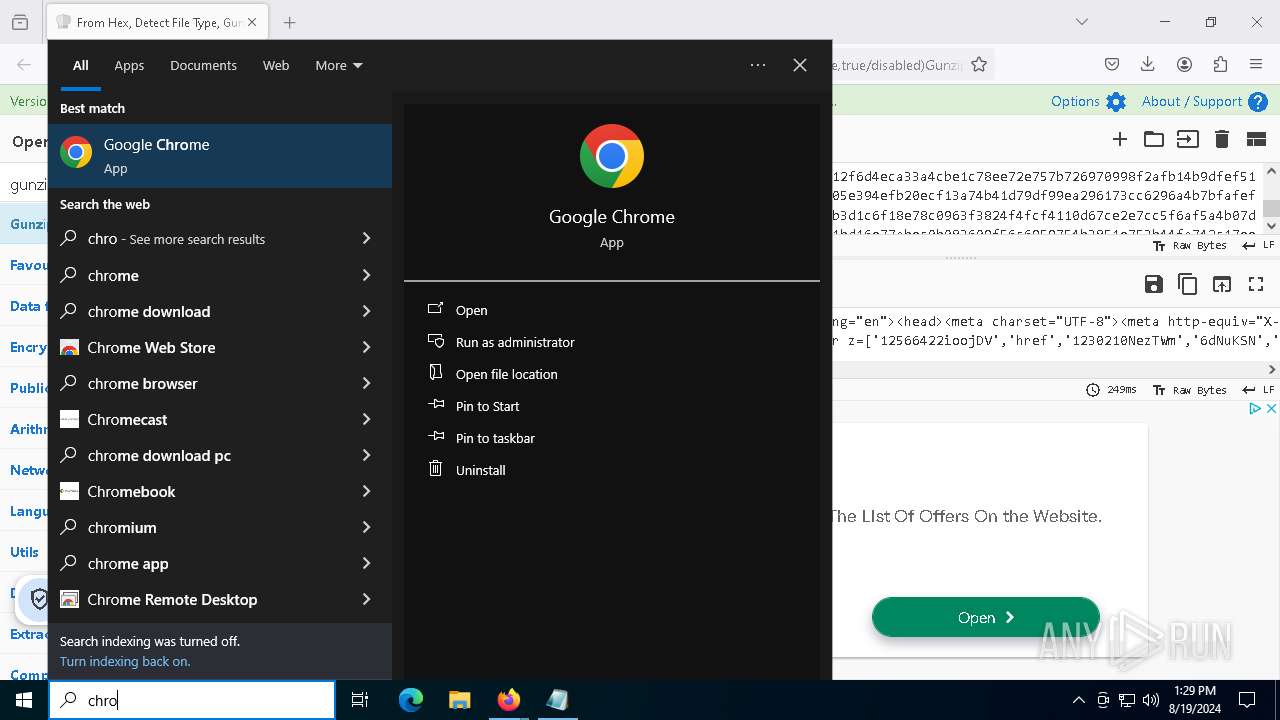
Task: Select the All search filter tab
Action: tap(81, 65)
